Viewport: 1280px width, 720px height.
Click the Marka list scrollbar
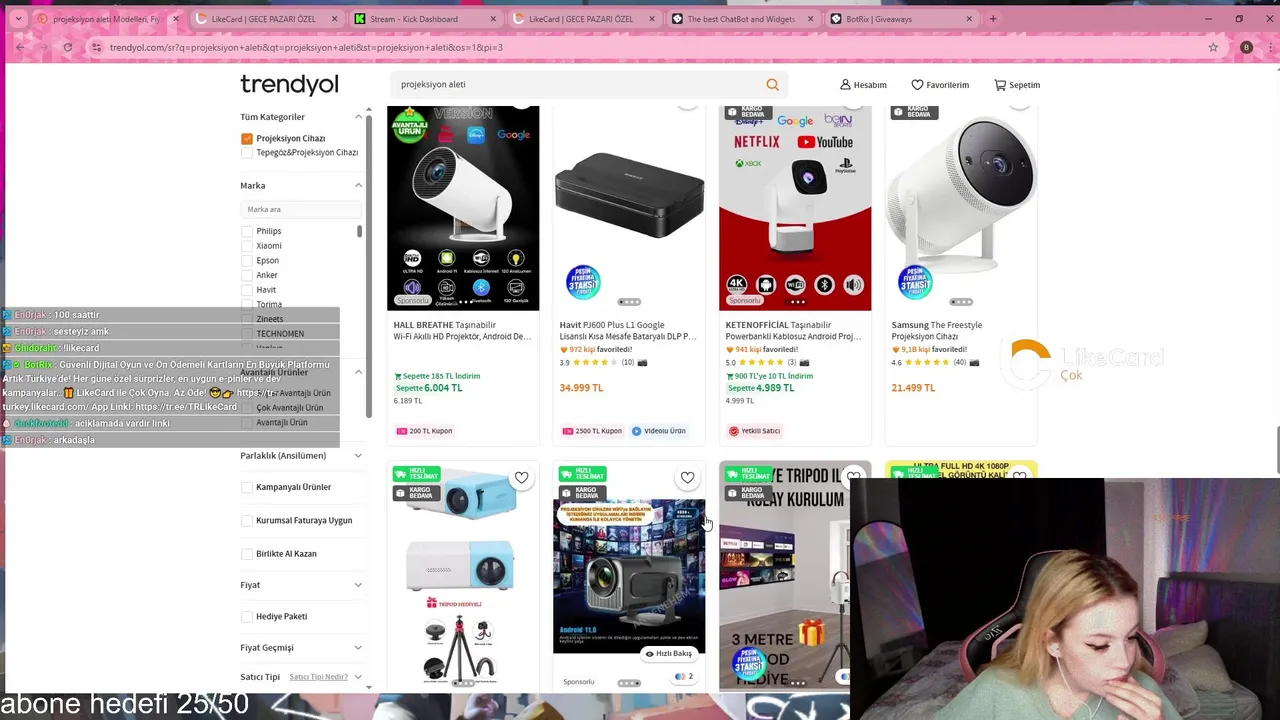(x=360, y=232)
